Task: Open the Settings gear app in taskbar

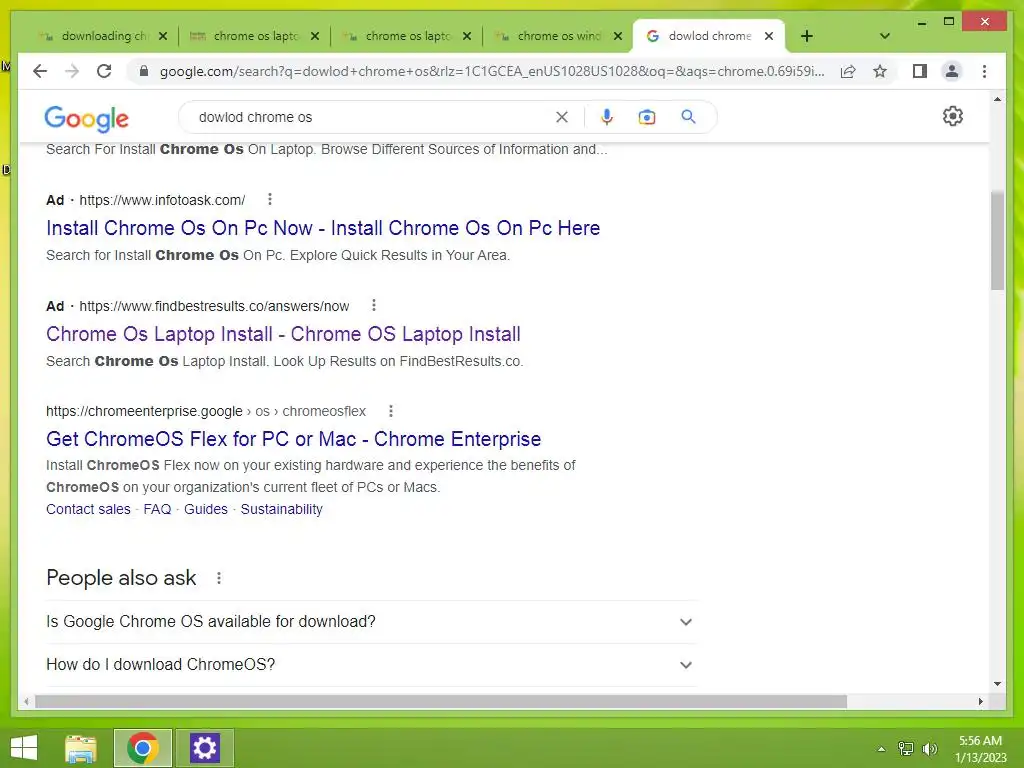Action: (204, 748)
